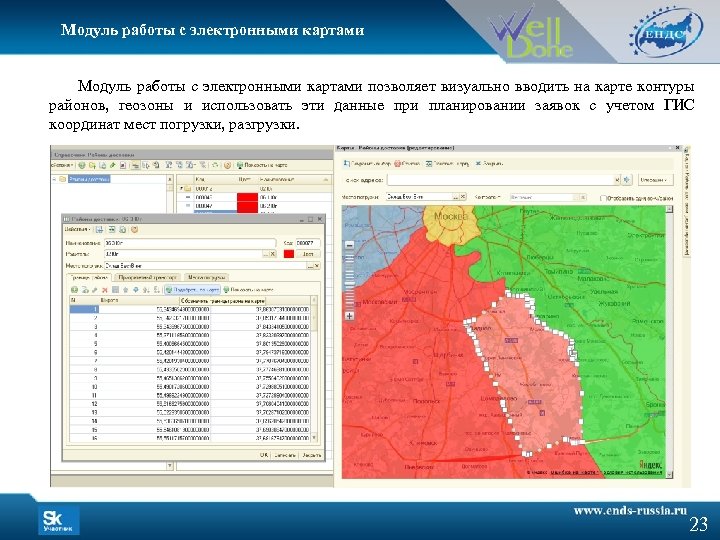
Task: Open the 'Операции' dropdown in the map window
Action: [655, 180]
